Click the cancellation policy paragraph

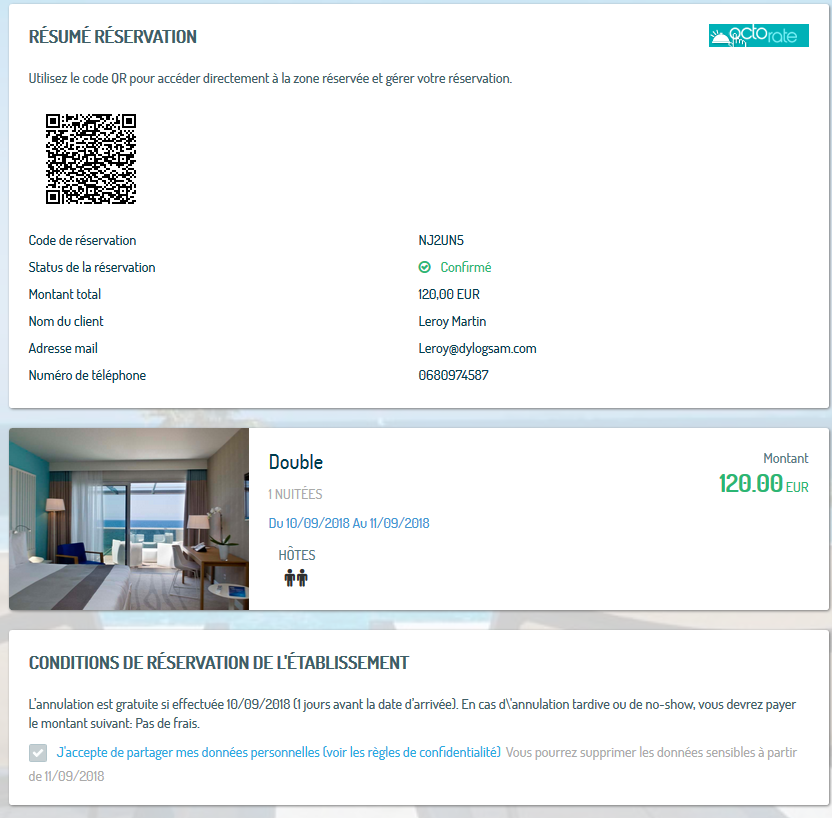point(412,713)
